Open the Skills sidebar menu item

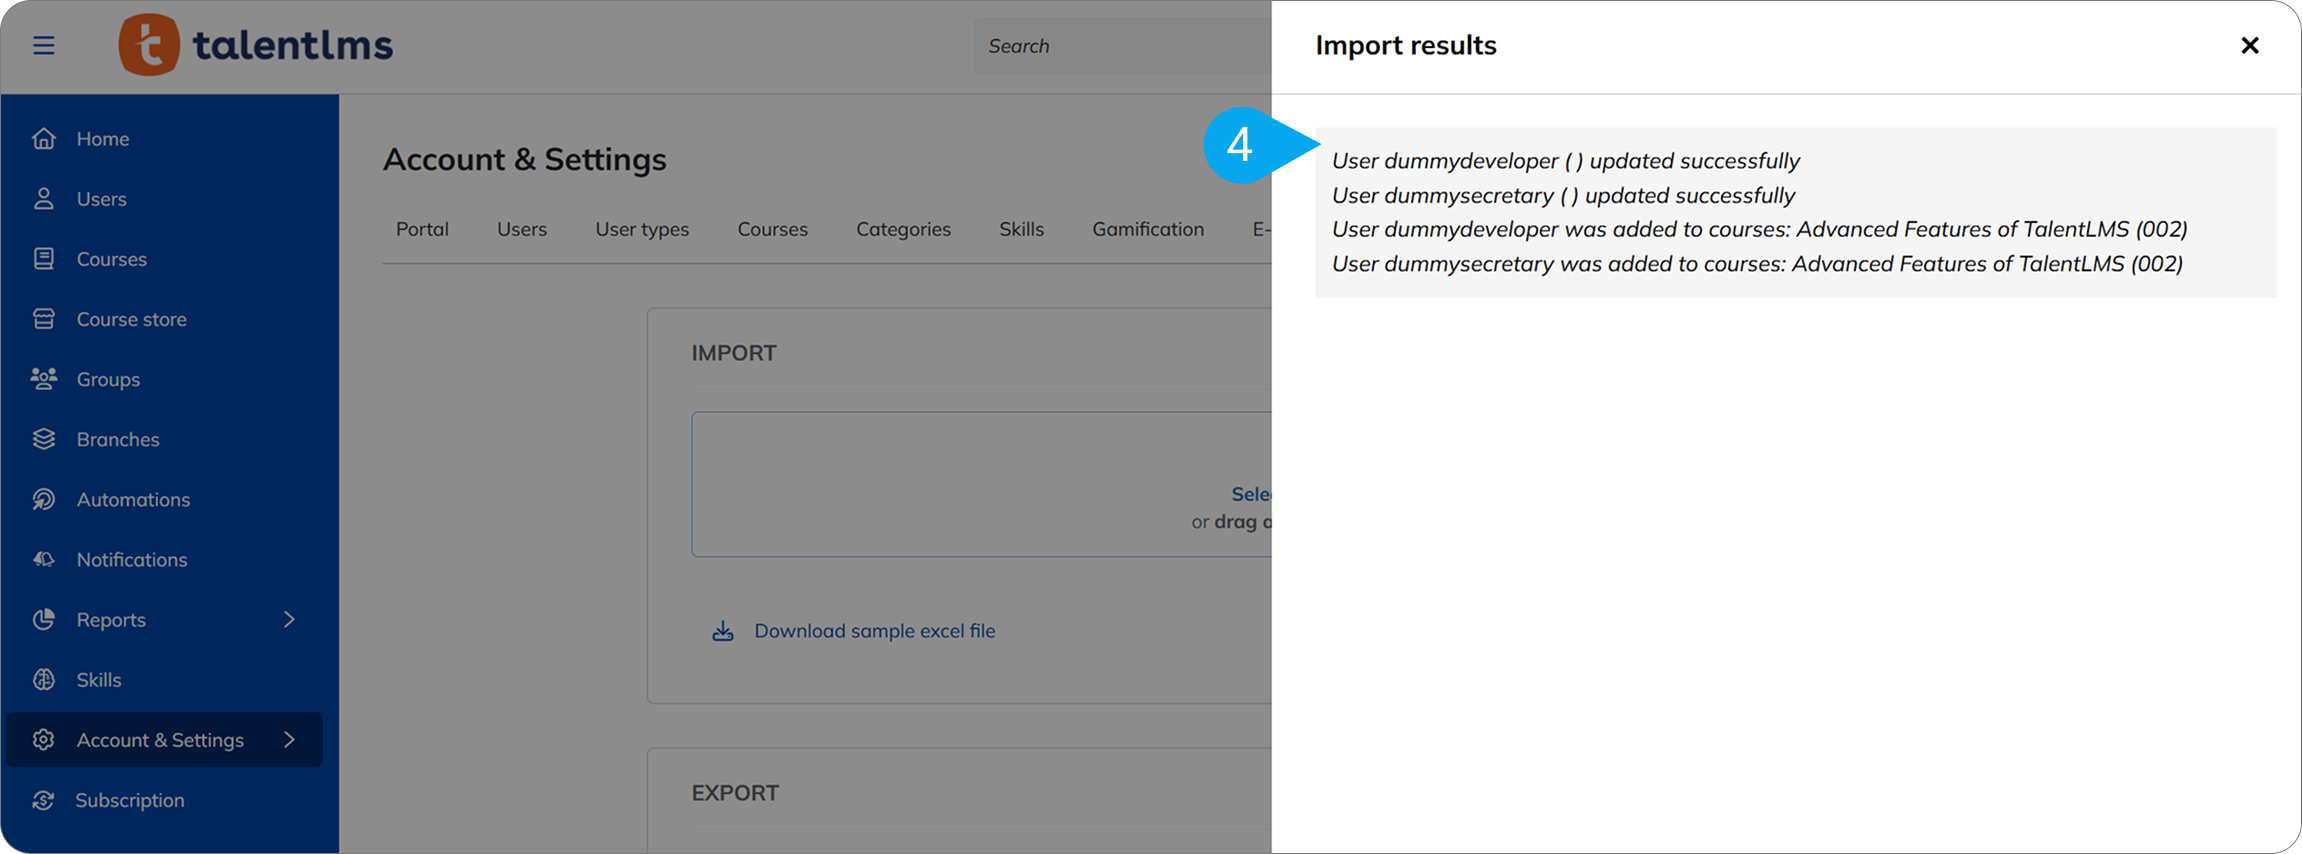pos(99,680)
